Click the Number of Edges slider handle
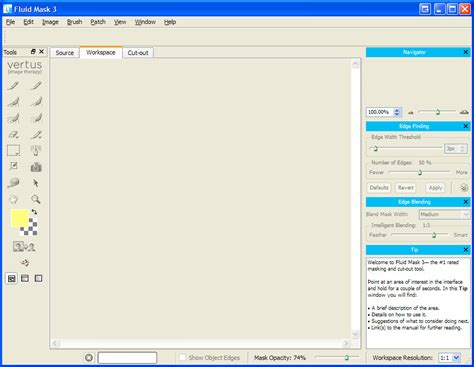The image size is (474, 367). (420, 172)
